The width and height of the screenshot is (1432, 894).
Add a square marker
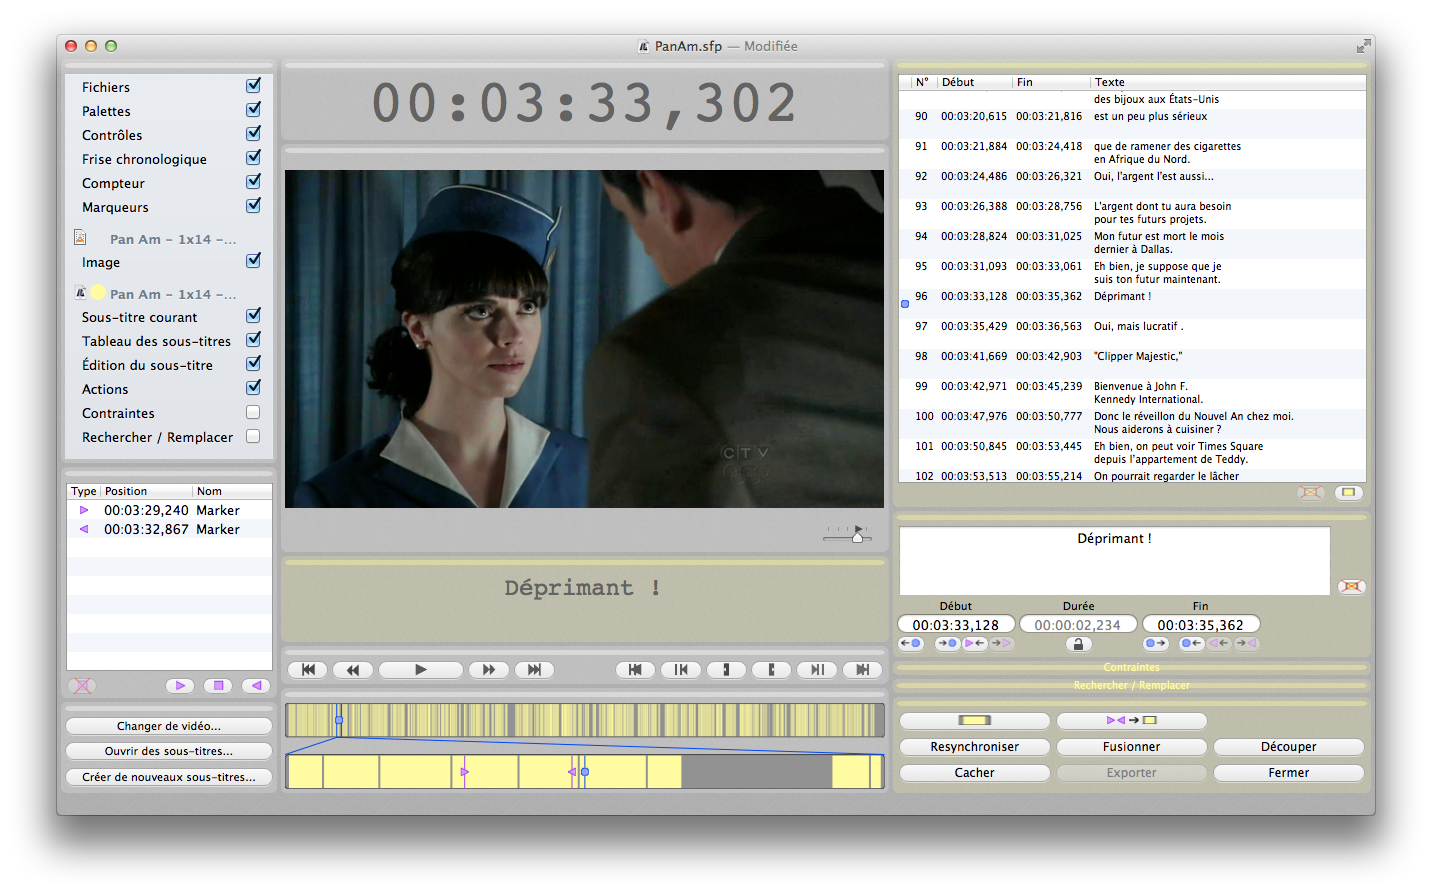pos(218,686)
